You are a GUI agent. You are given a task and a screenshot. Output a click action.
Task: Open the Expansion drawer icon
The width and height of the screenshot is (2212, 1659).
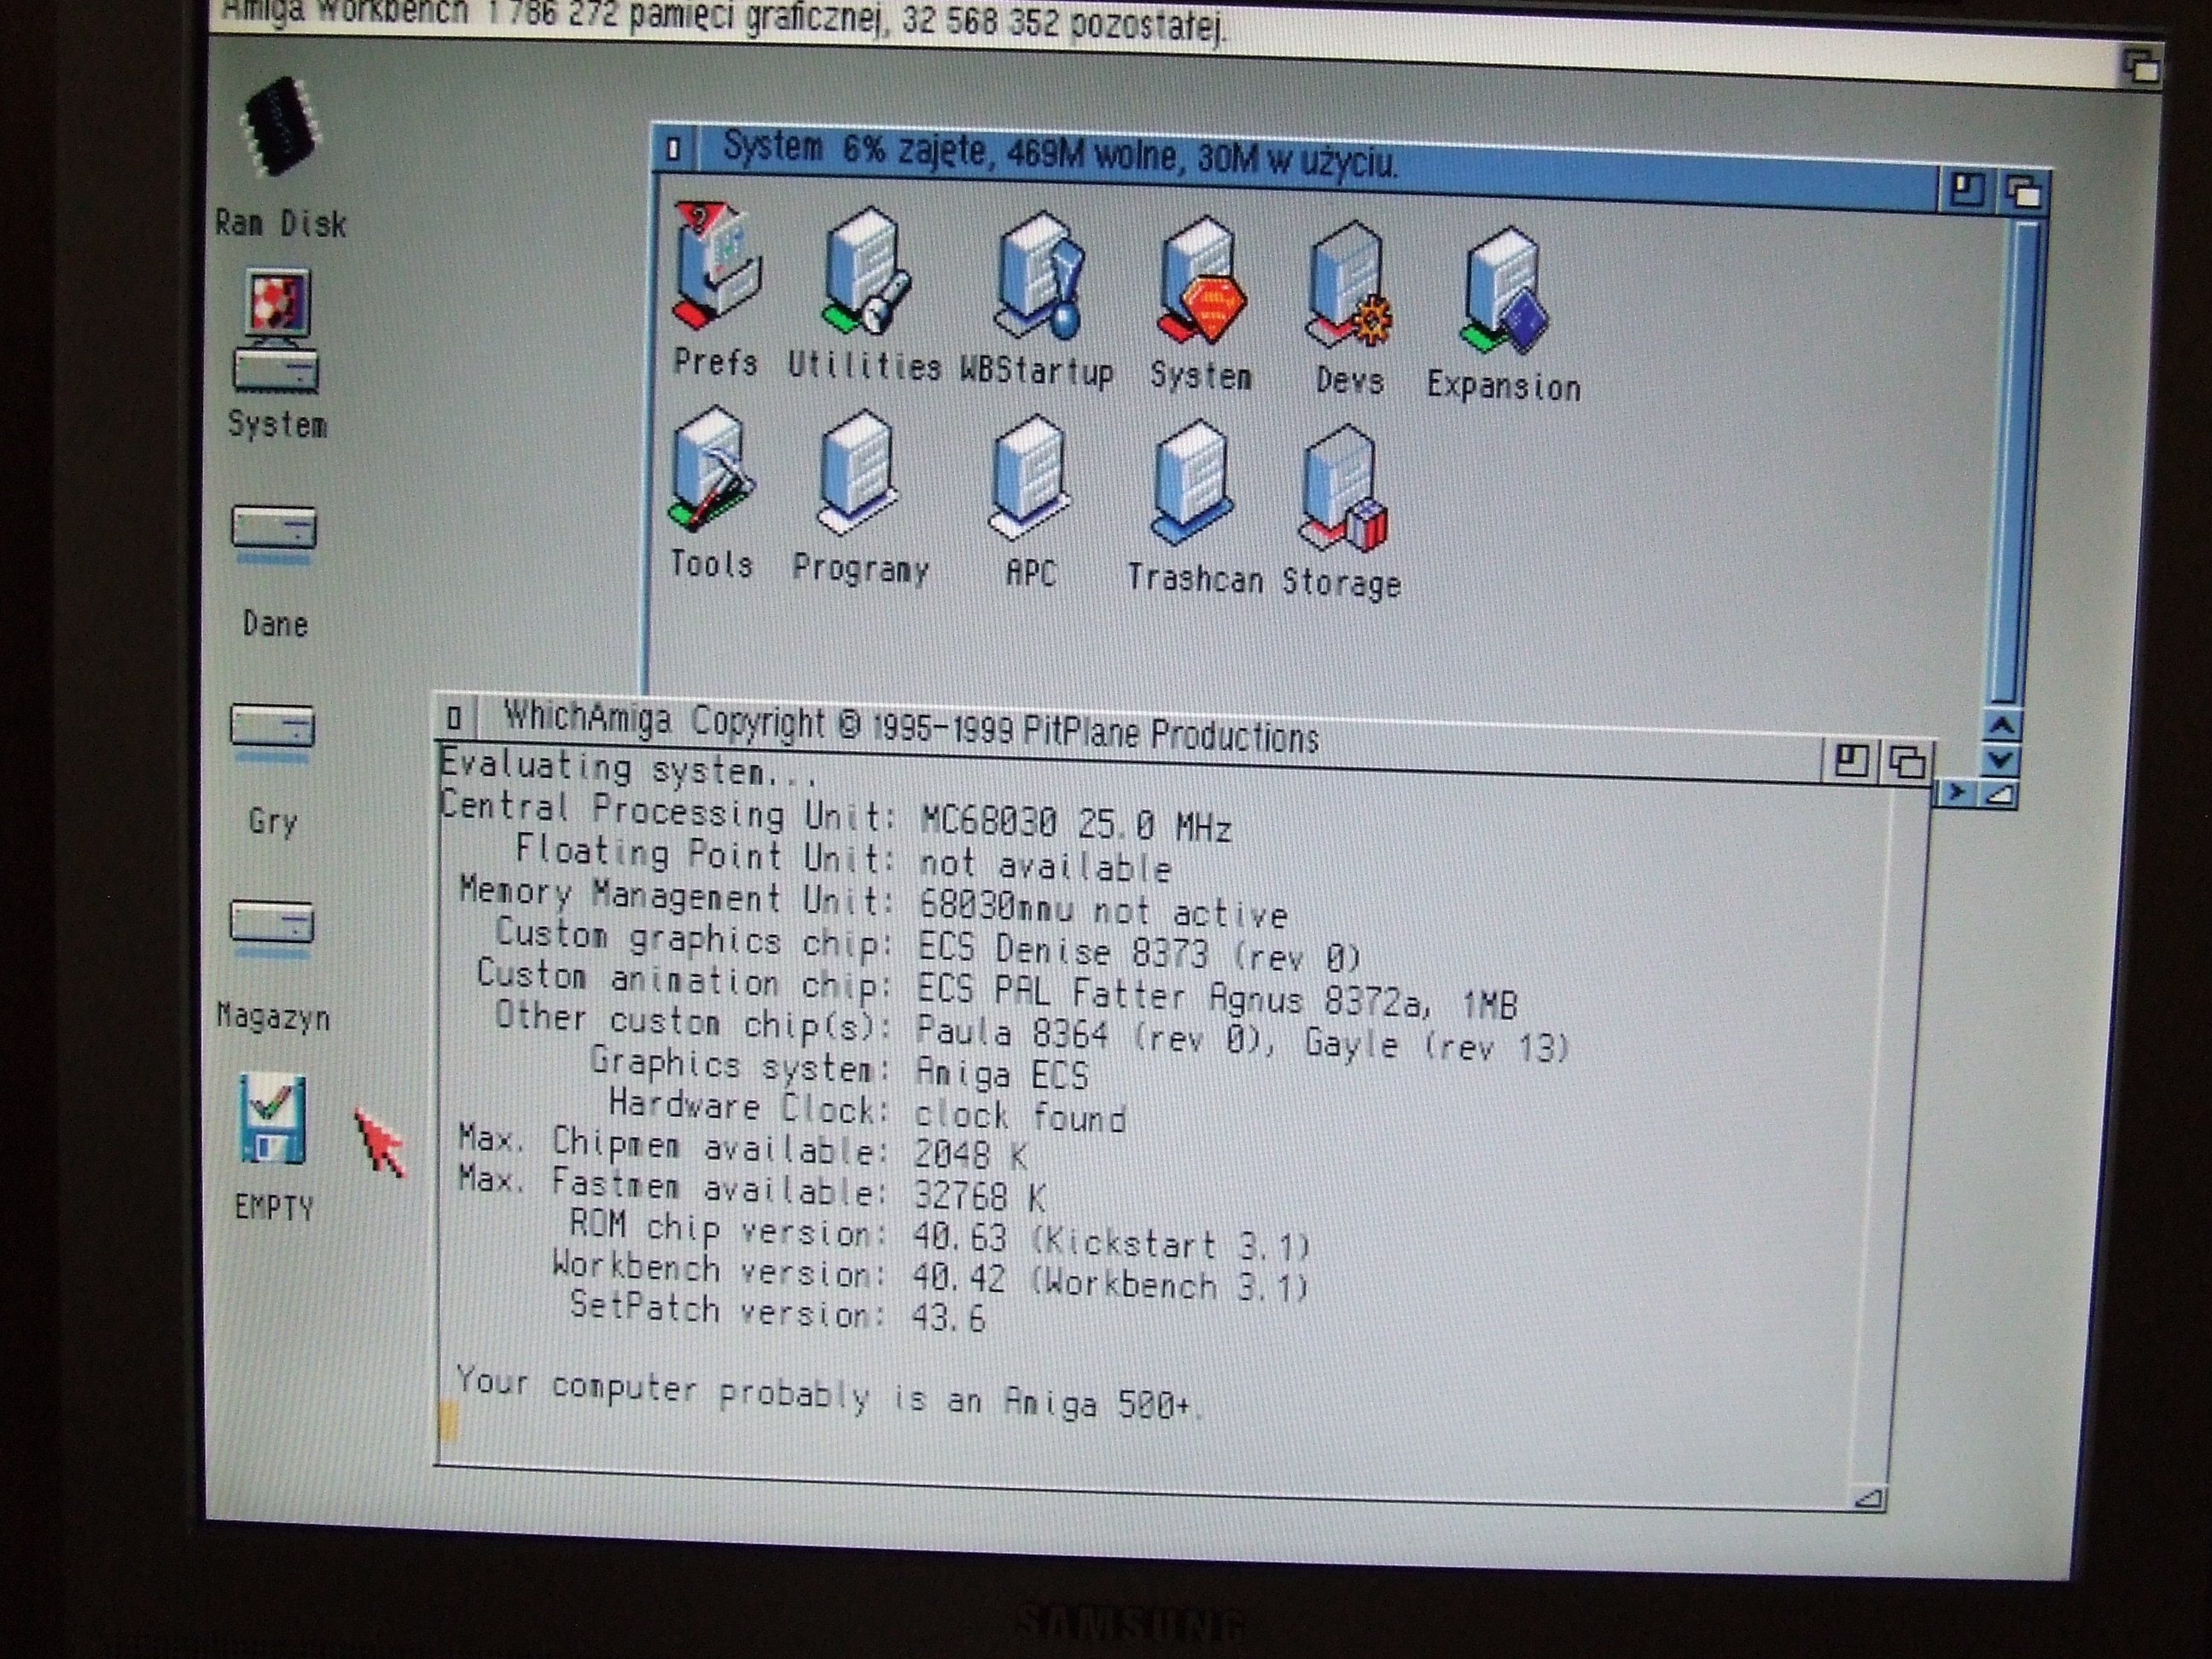click(x=1504, y=291)
